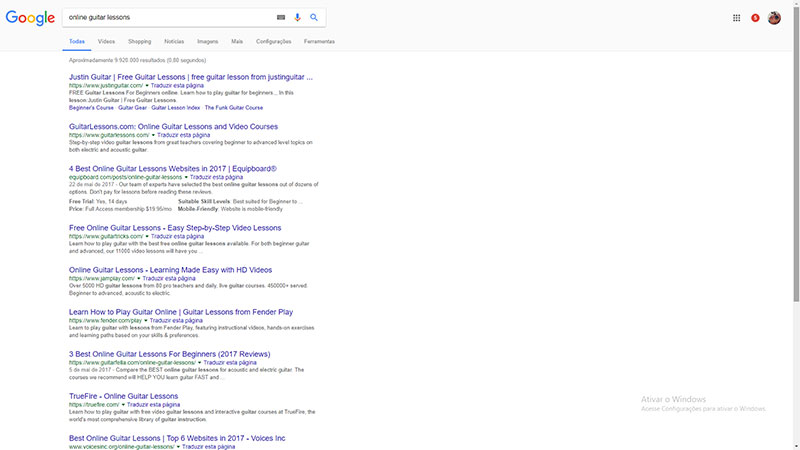Screen dimensions: 800x450
Task: Click Traduzir esta página for jamplay.com
Action: click(x=169, y=279)
